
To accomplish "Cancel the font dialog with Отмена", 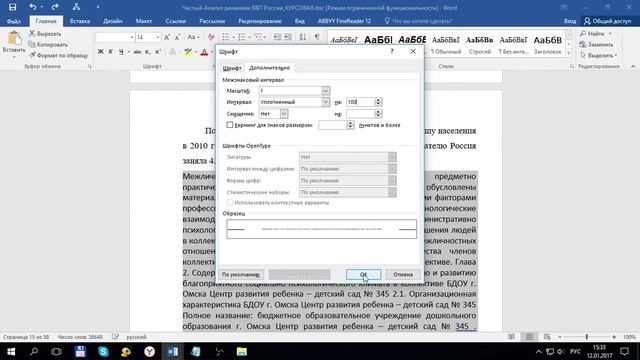I will 403,275.
